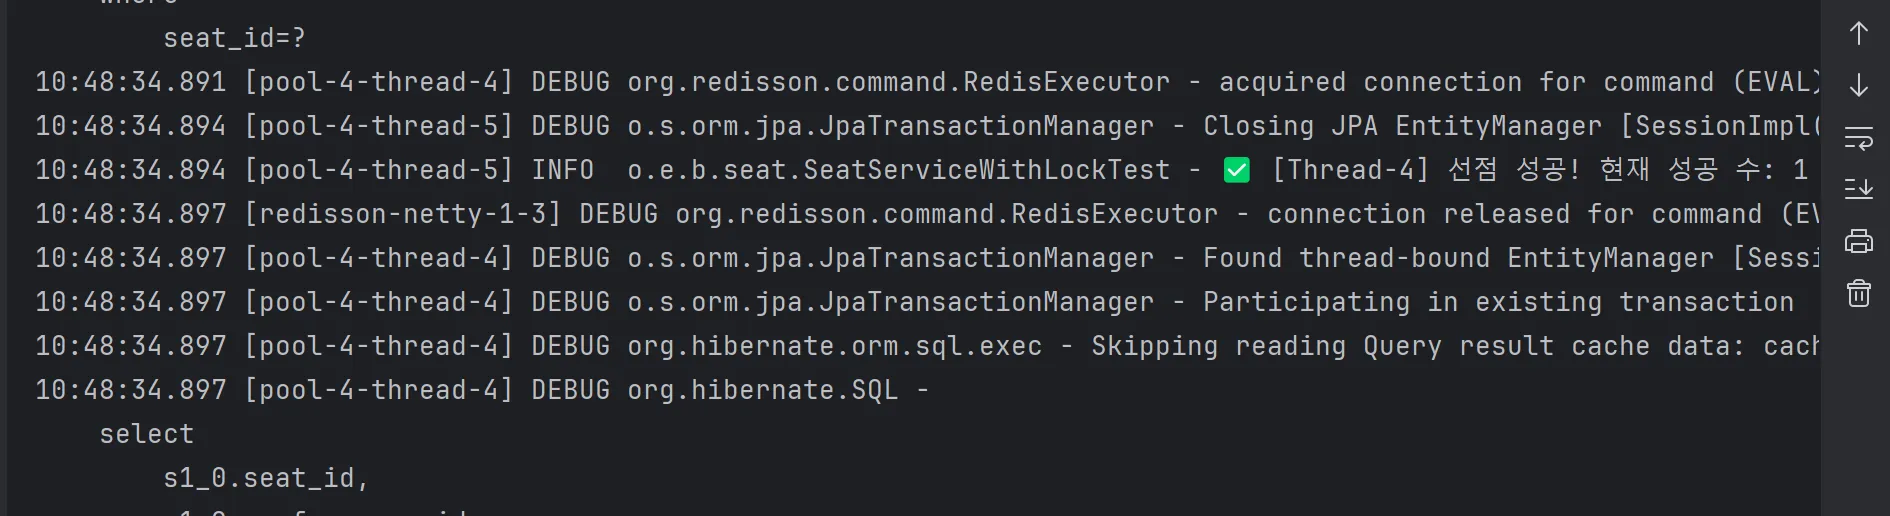
Task: Click the '[Thread-4] 선점 성공!' message text
Action: pyautogui.click(x=1425, y=170)
